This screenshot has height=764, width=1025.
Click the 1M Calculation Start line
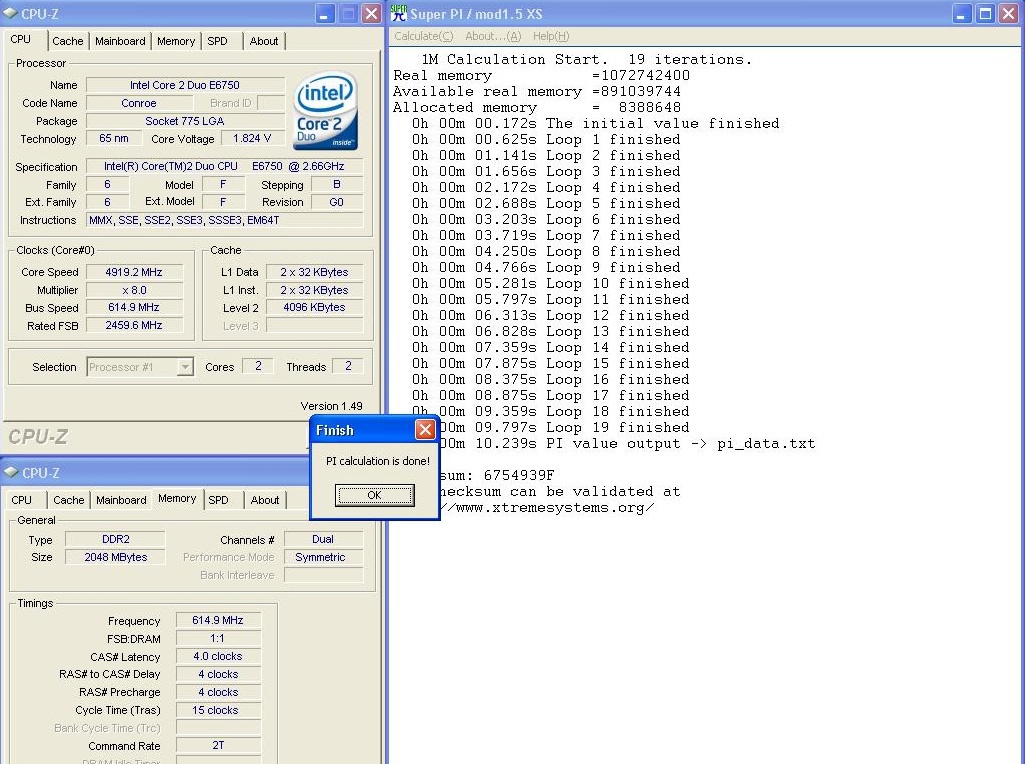point(586,59)
